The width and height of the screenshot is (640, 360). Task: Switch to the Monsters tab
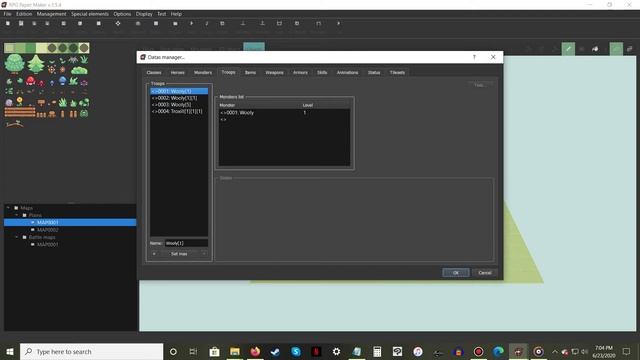(x=203, y=73)
